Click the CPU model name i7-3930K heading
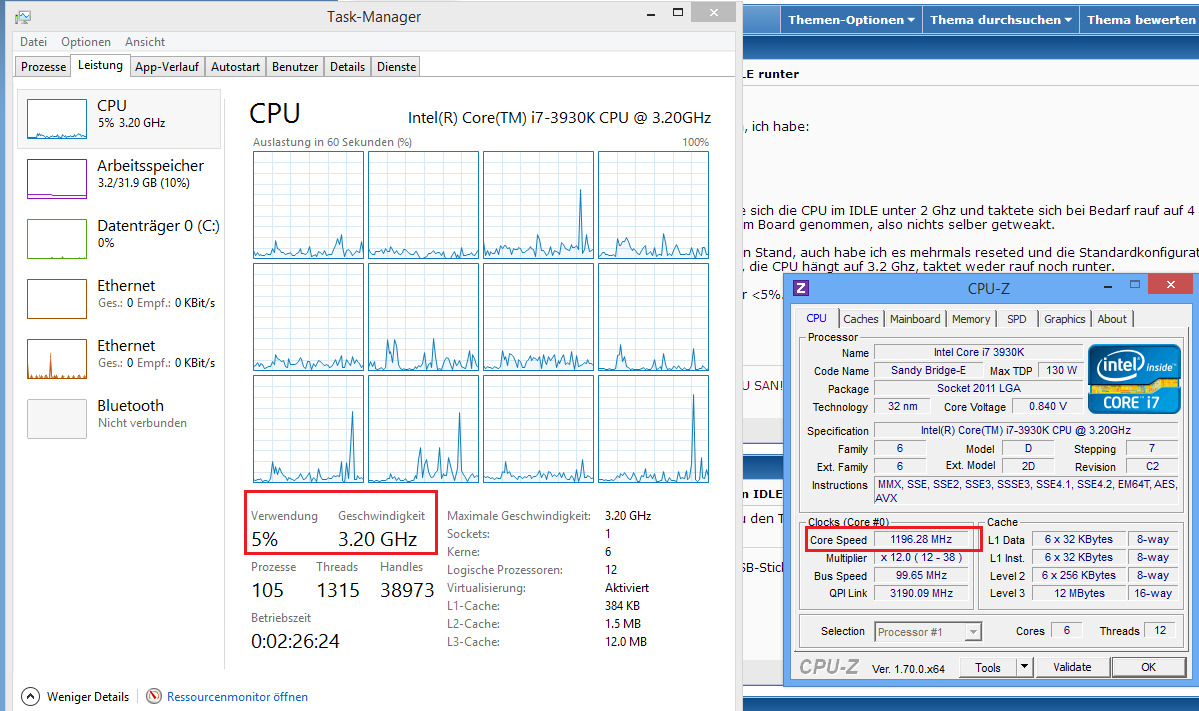This screenshot has width=1199, height=711. click(559, 118)
